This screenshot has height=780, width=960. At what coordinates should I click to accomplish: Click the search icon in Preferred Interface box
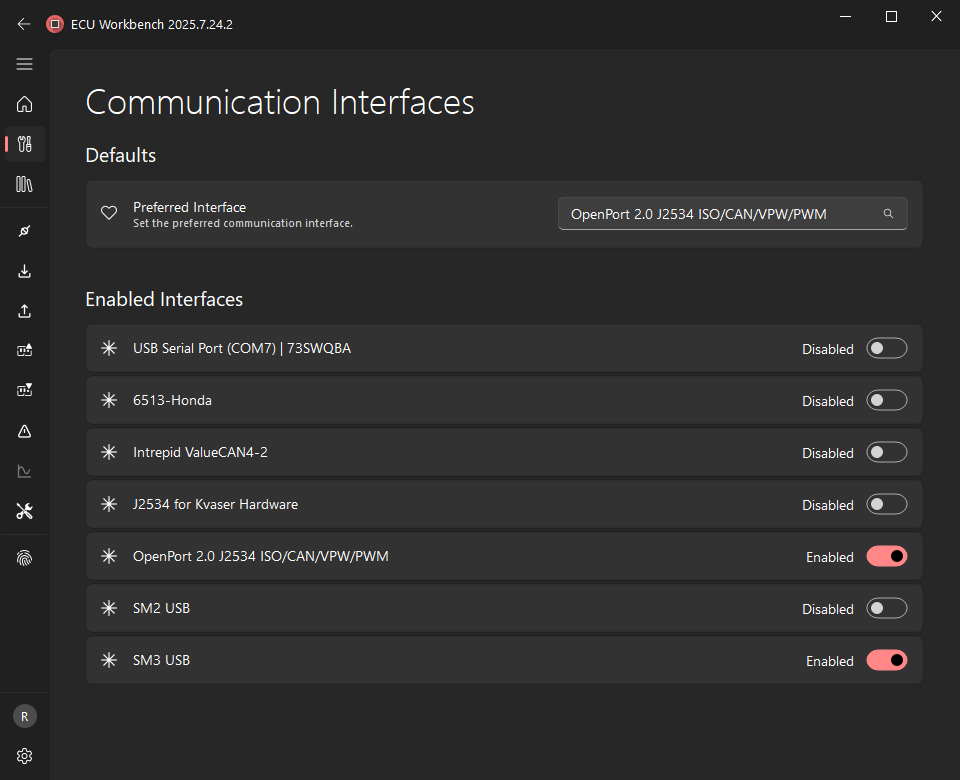click(888, 214)
